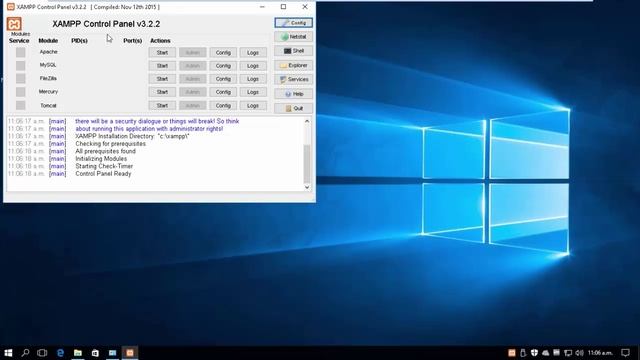Start the Mercury module
Screen dimensions: 640x360
162,92
